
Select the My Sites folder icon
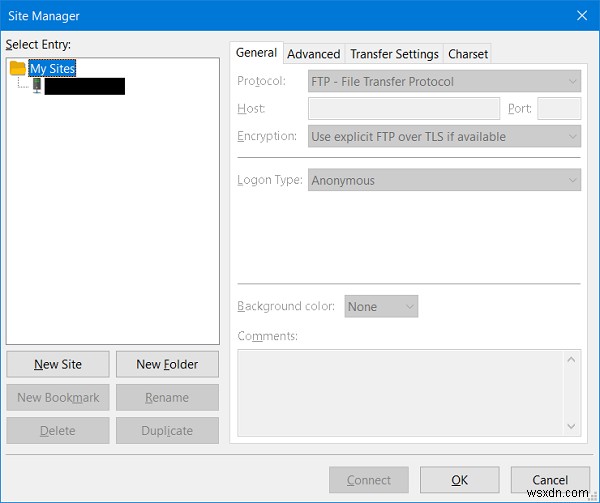point(18,68)
